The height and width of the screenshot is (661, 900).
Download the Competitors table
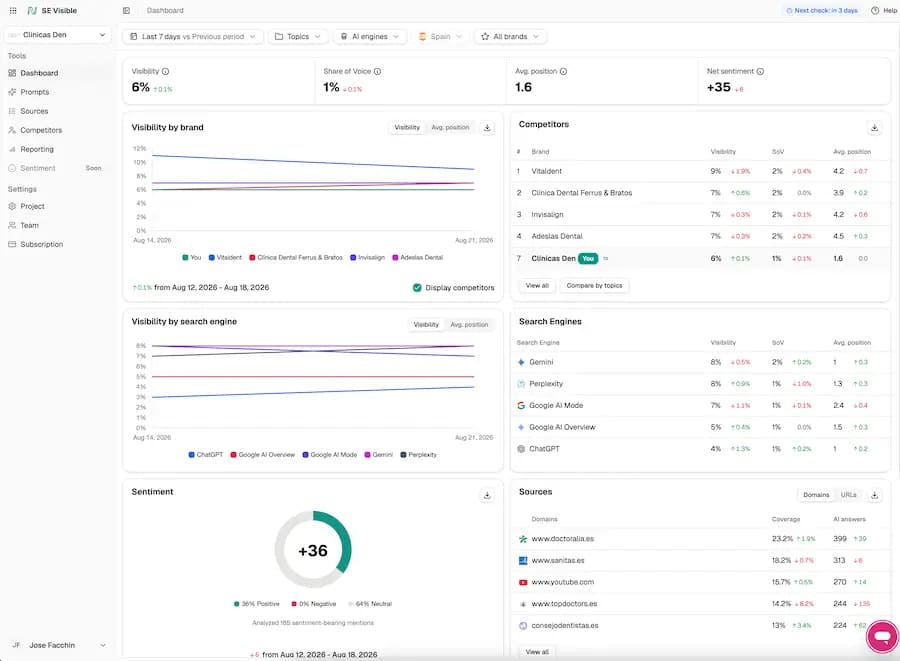(874, 127)
